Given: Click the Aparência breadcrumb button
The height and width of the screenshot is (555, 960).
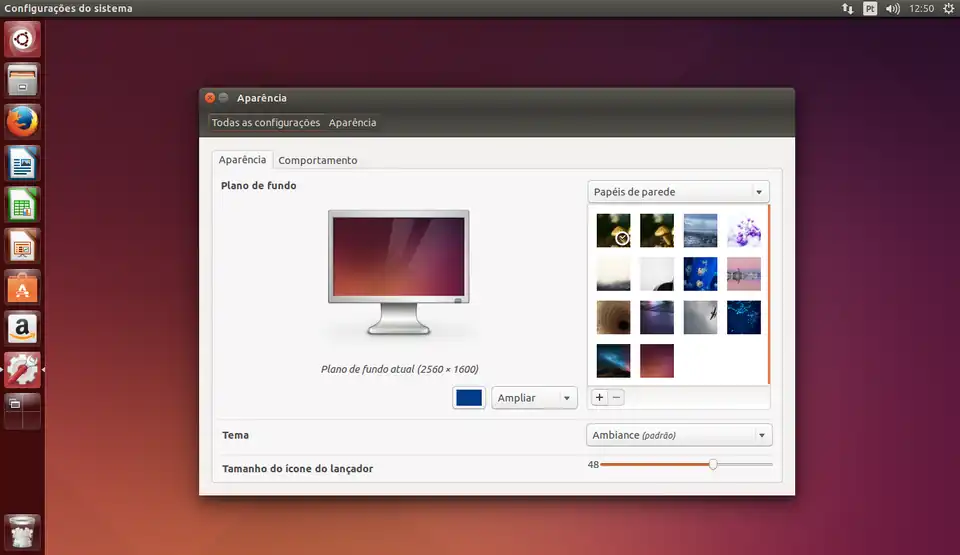Looking at the screenshot, I should pos(353,123).
